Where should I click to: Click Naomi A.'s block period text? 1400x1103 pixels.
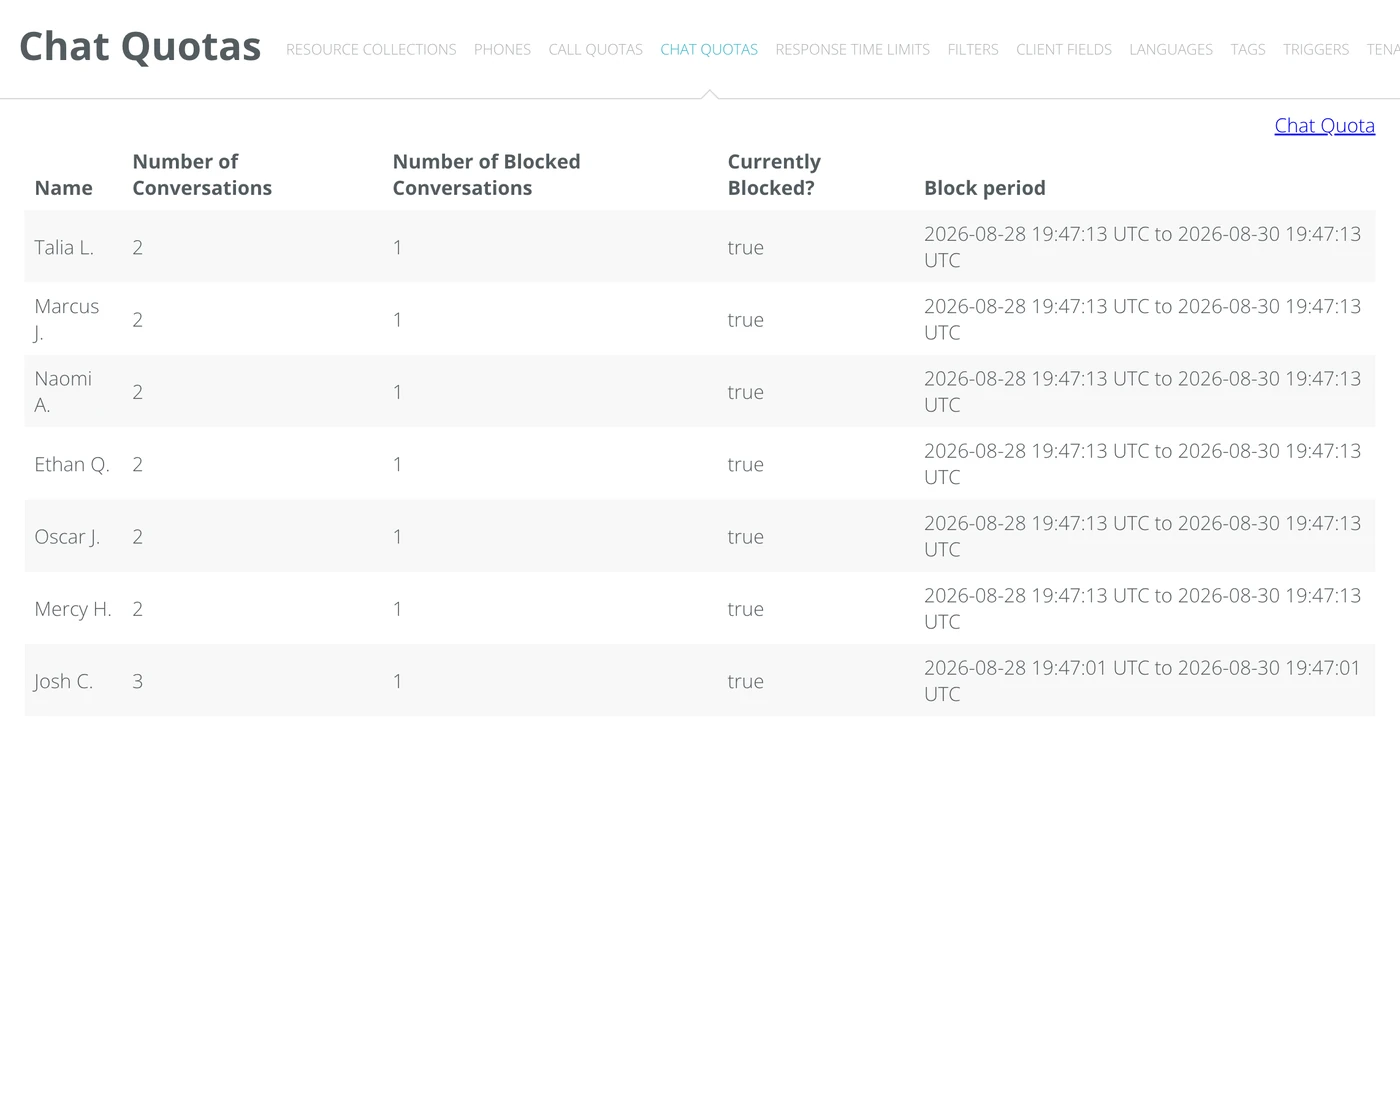pos(1142,392)
